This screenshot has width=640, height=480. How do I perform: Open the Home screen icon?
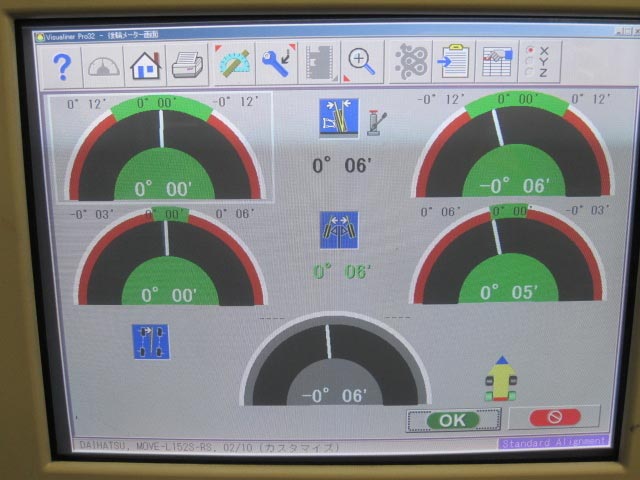pos(145,65)
